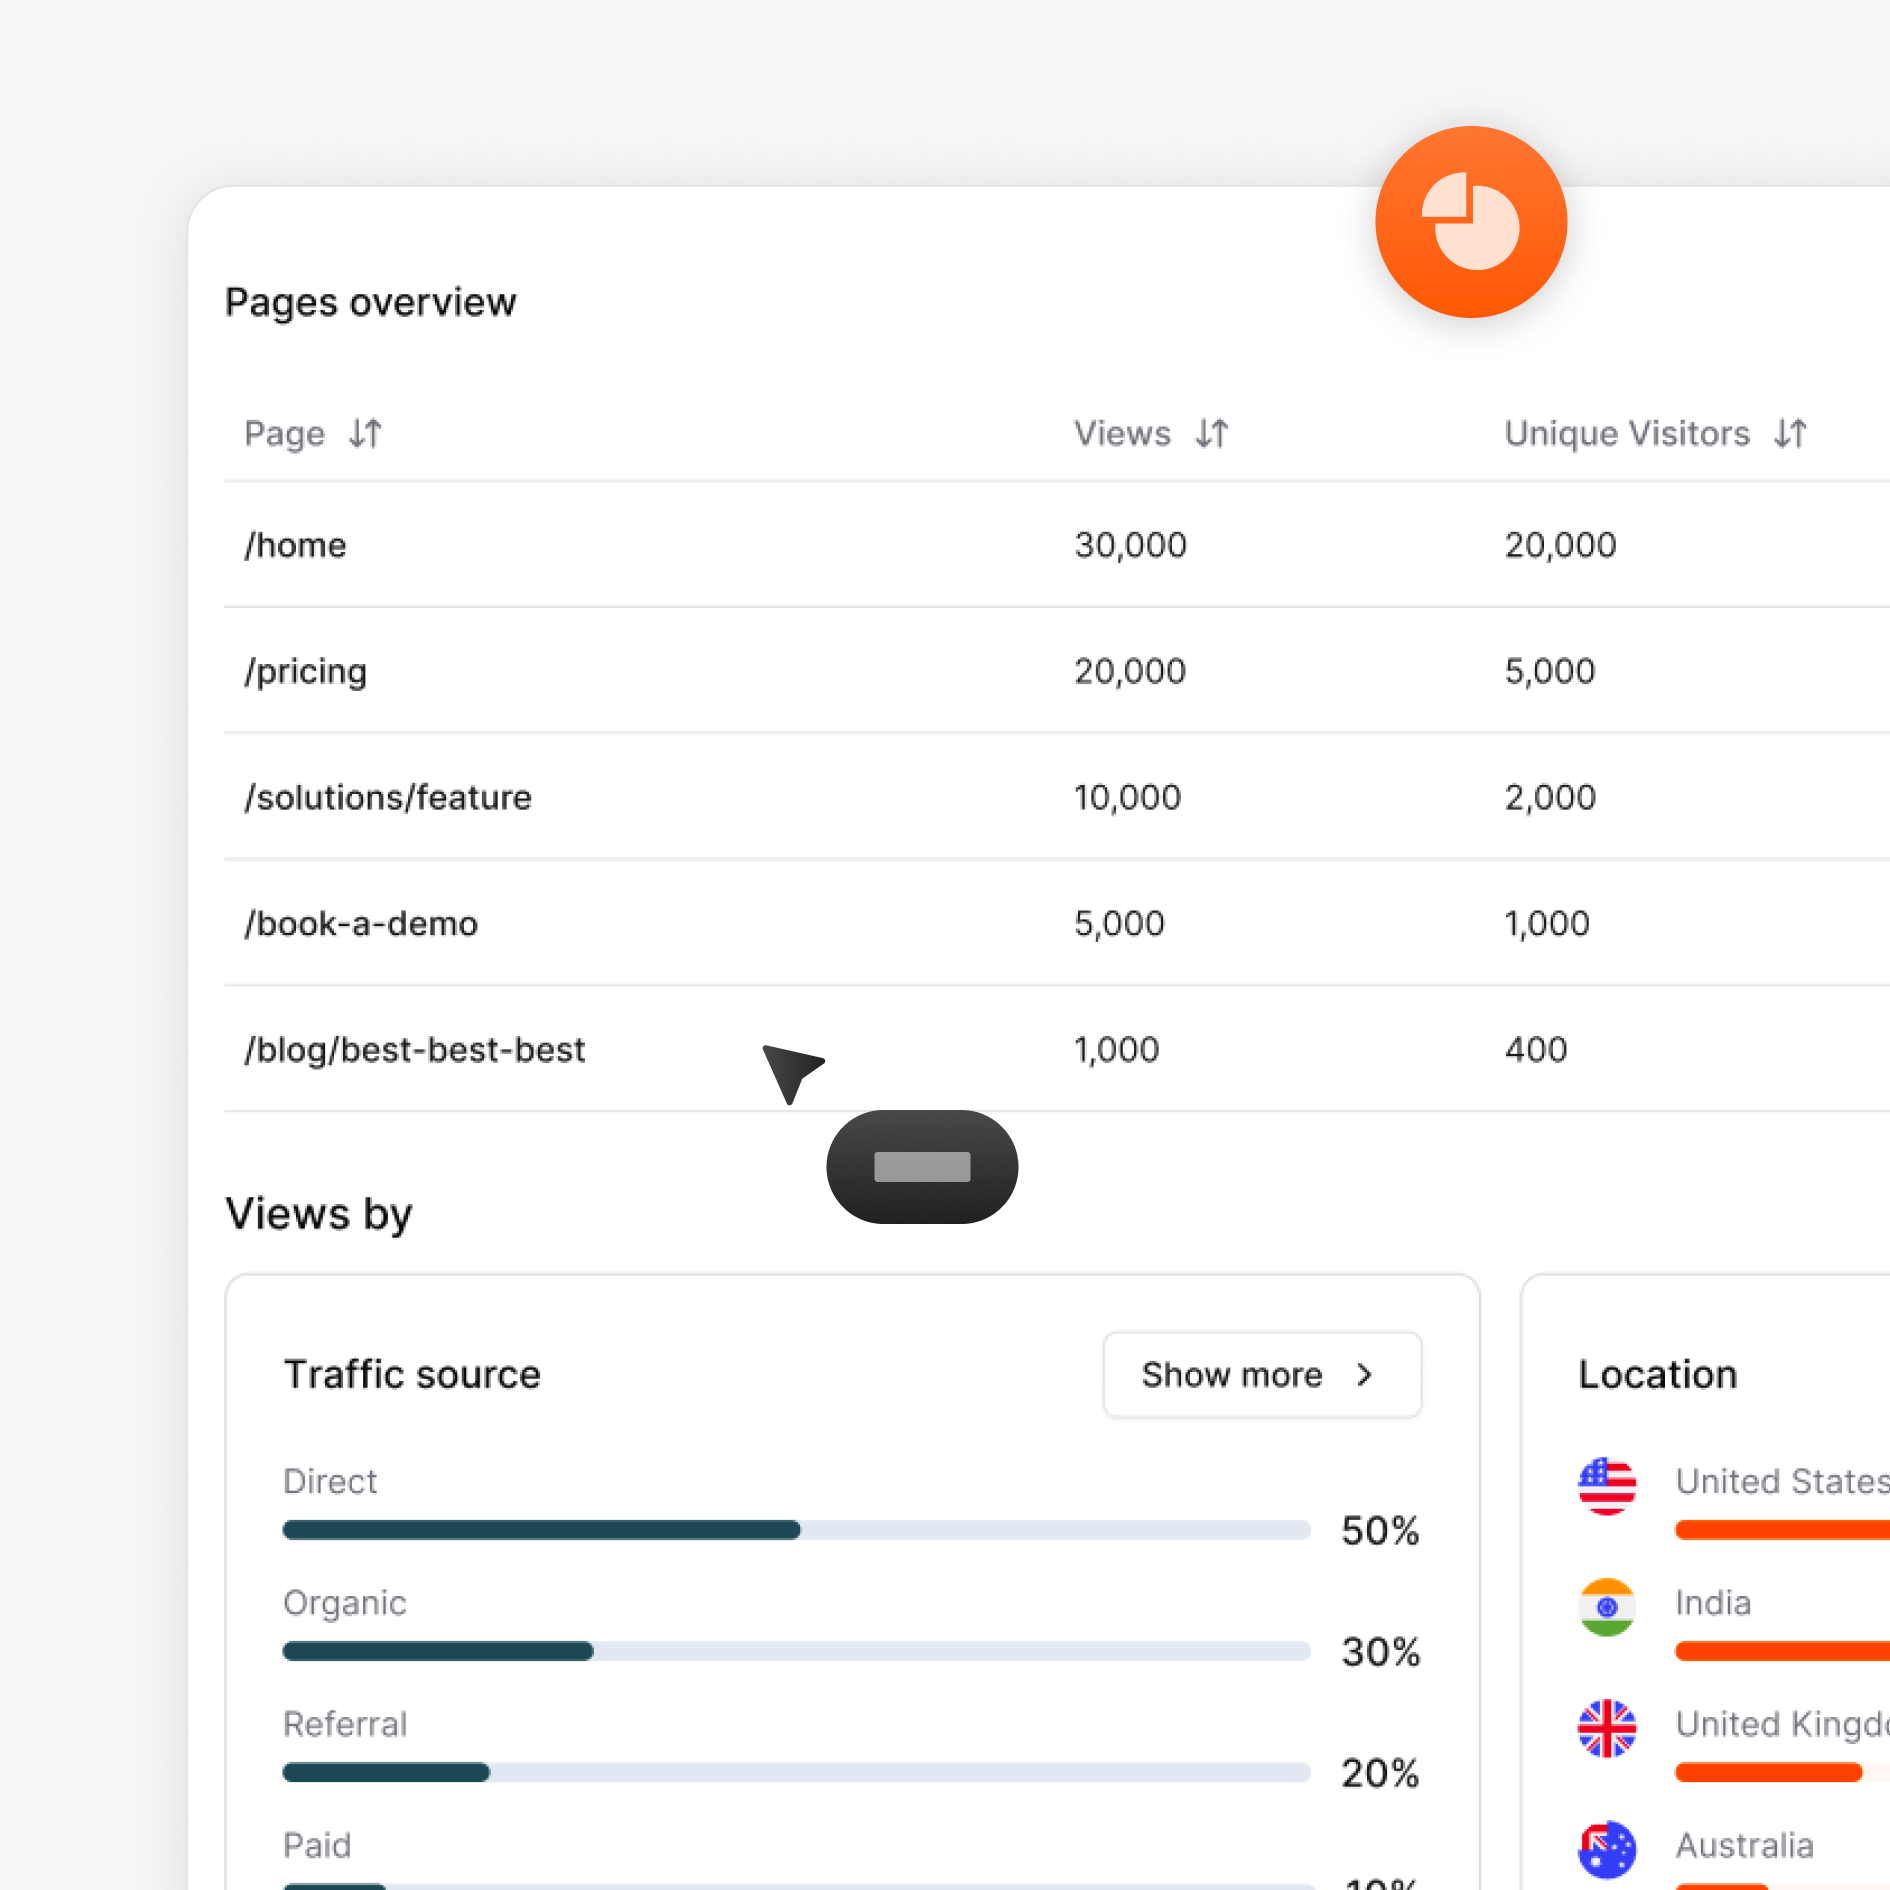Screen dimensions: 1890x1890
Task: Click the Page column header label
Action: 285,434
